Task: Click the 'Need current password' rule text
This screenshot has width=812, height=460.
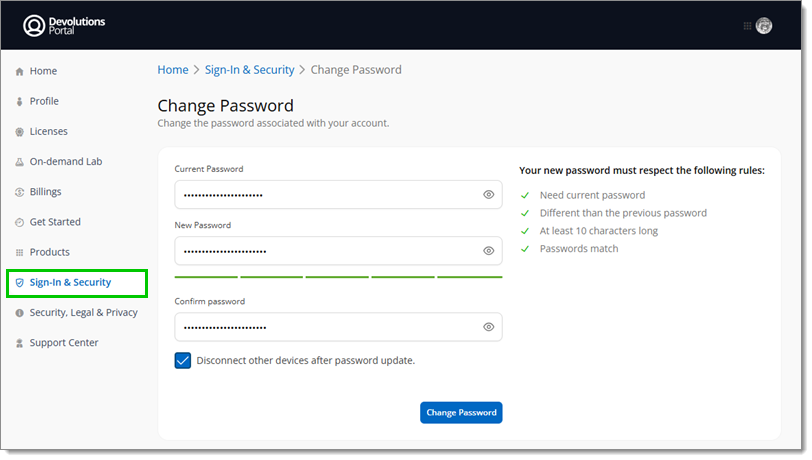Action: tap(592, 195)
